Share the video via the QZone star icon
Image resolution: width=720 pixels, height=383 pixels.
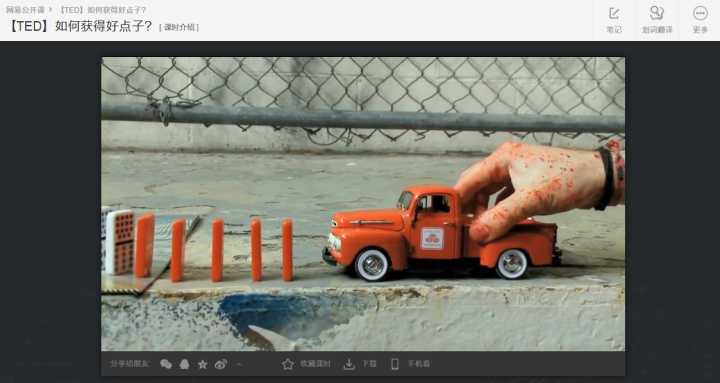tap(202, 365)
